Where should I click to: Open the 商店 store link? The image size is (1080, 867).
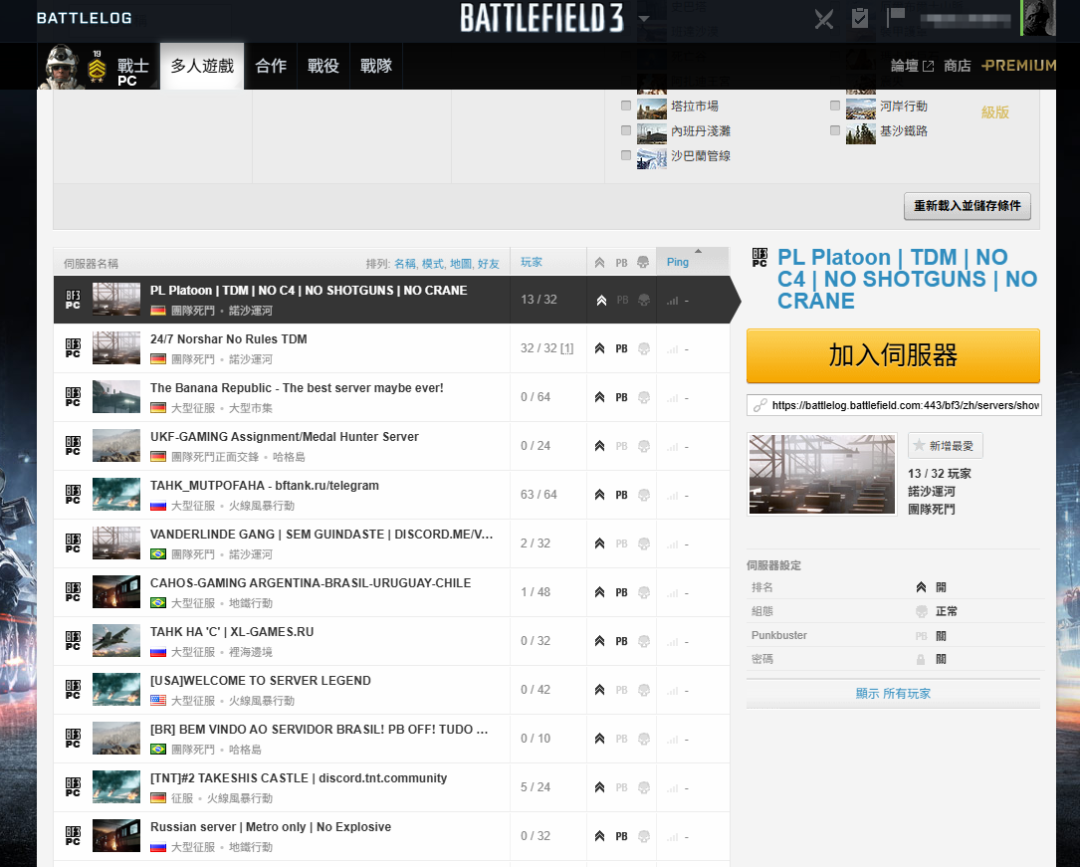click(x=957, y=65)
